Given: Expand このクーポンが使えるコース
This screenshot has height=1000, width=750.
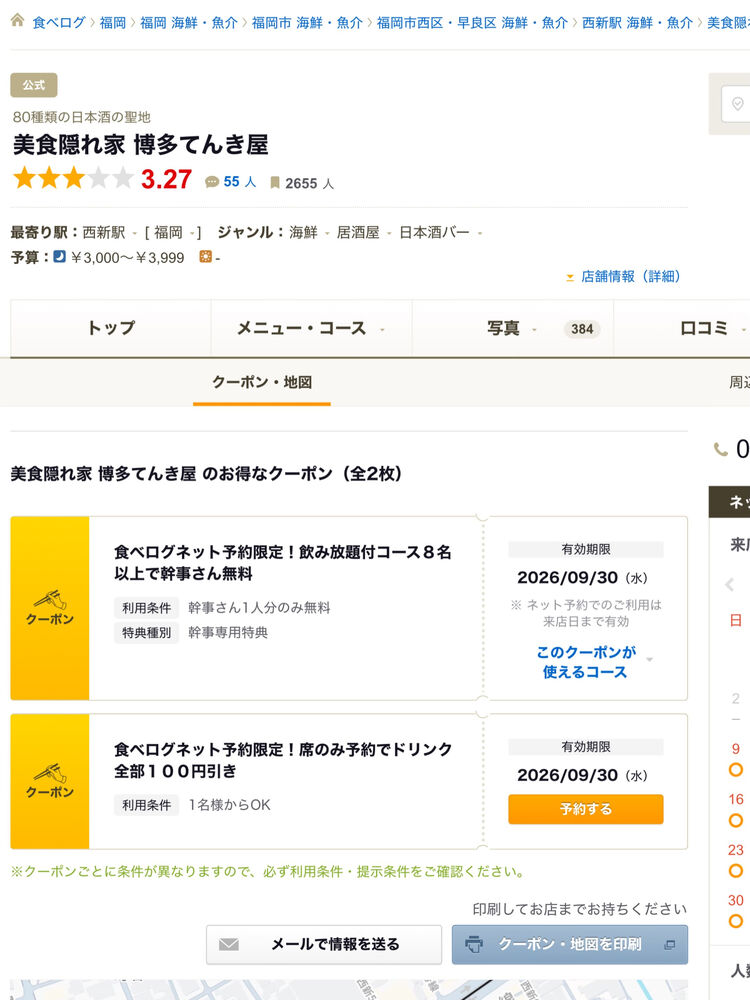Looking at the screenshot, I should point(585,662).
